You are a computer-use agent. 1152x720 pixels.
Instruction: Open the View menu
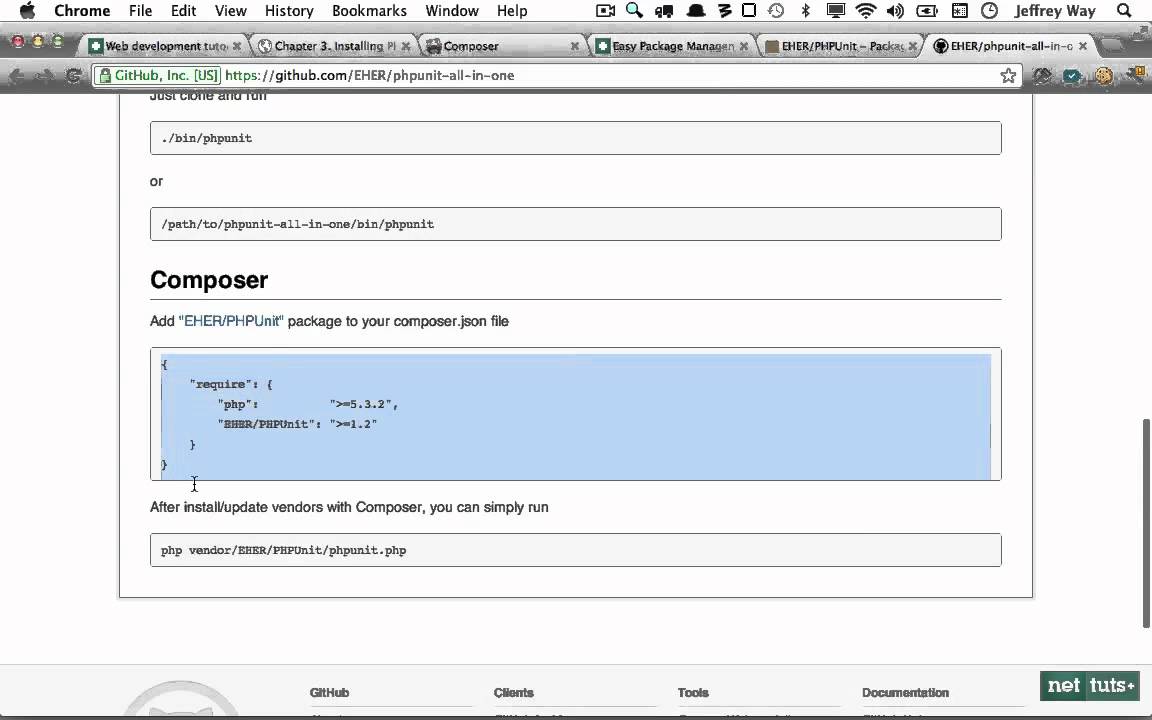pyautogui.click(x=230, y=10)
